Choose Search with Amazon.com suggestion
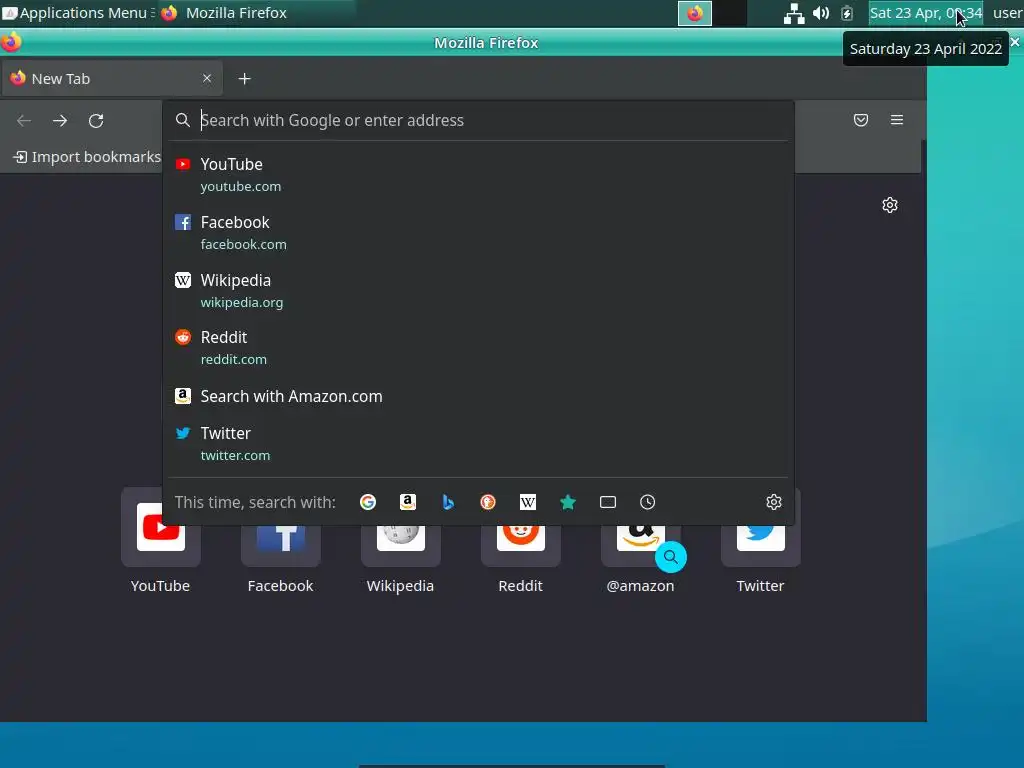The height and width of the screenshot is (768, 1024). (x=478, y=396)
